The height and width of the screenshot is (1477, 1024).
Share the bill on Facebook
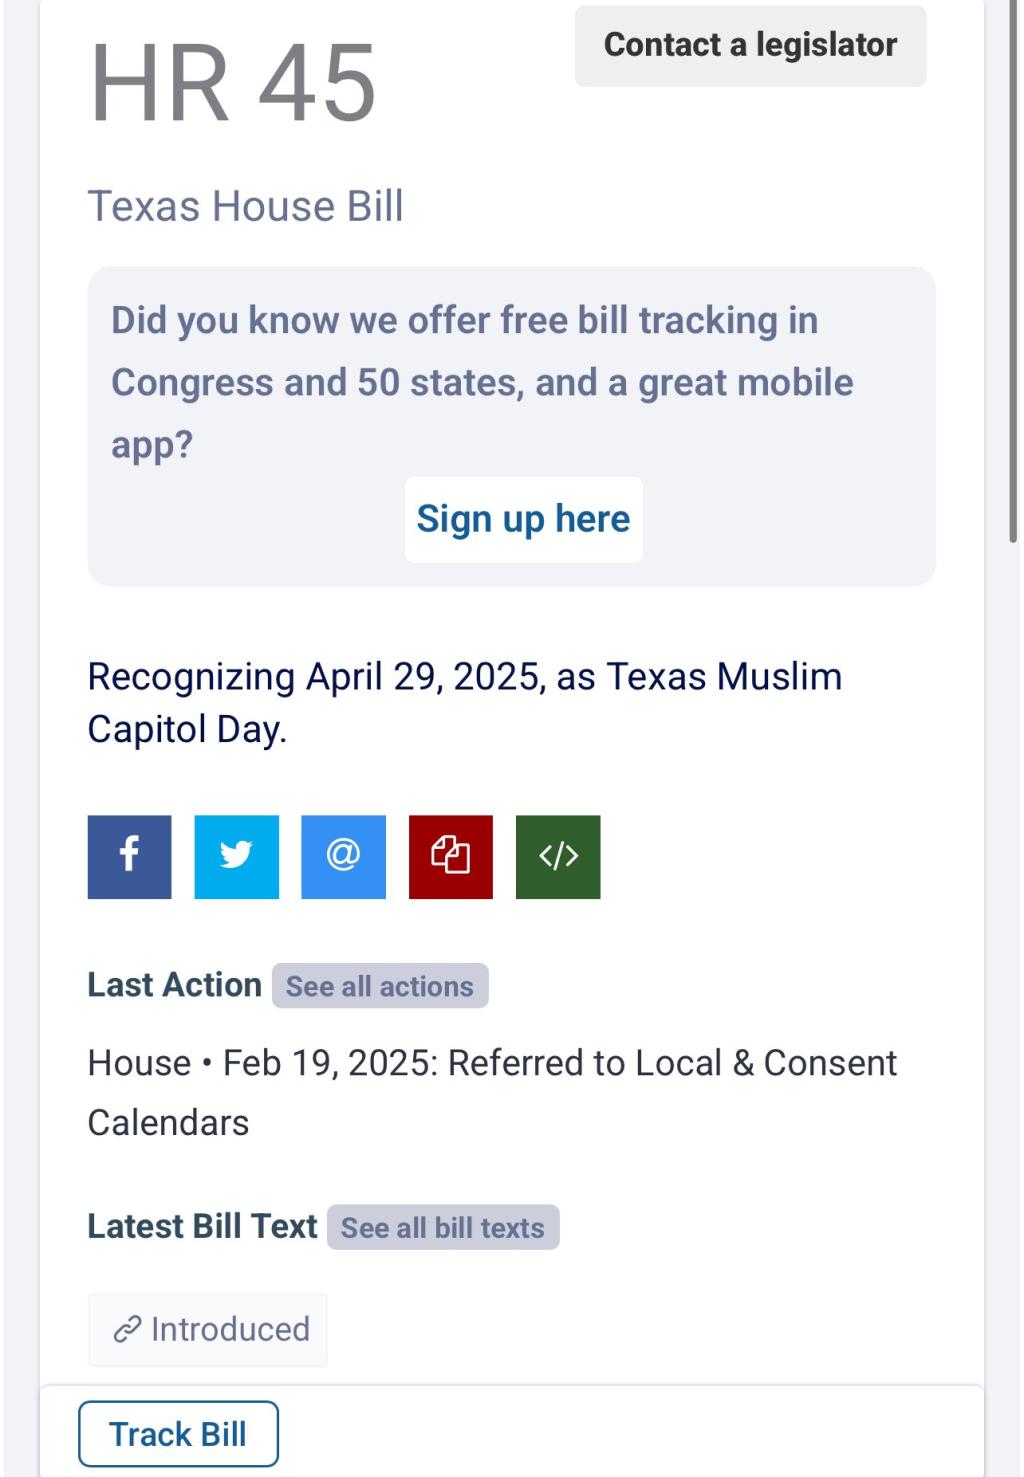129,856
